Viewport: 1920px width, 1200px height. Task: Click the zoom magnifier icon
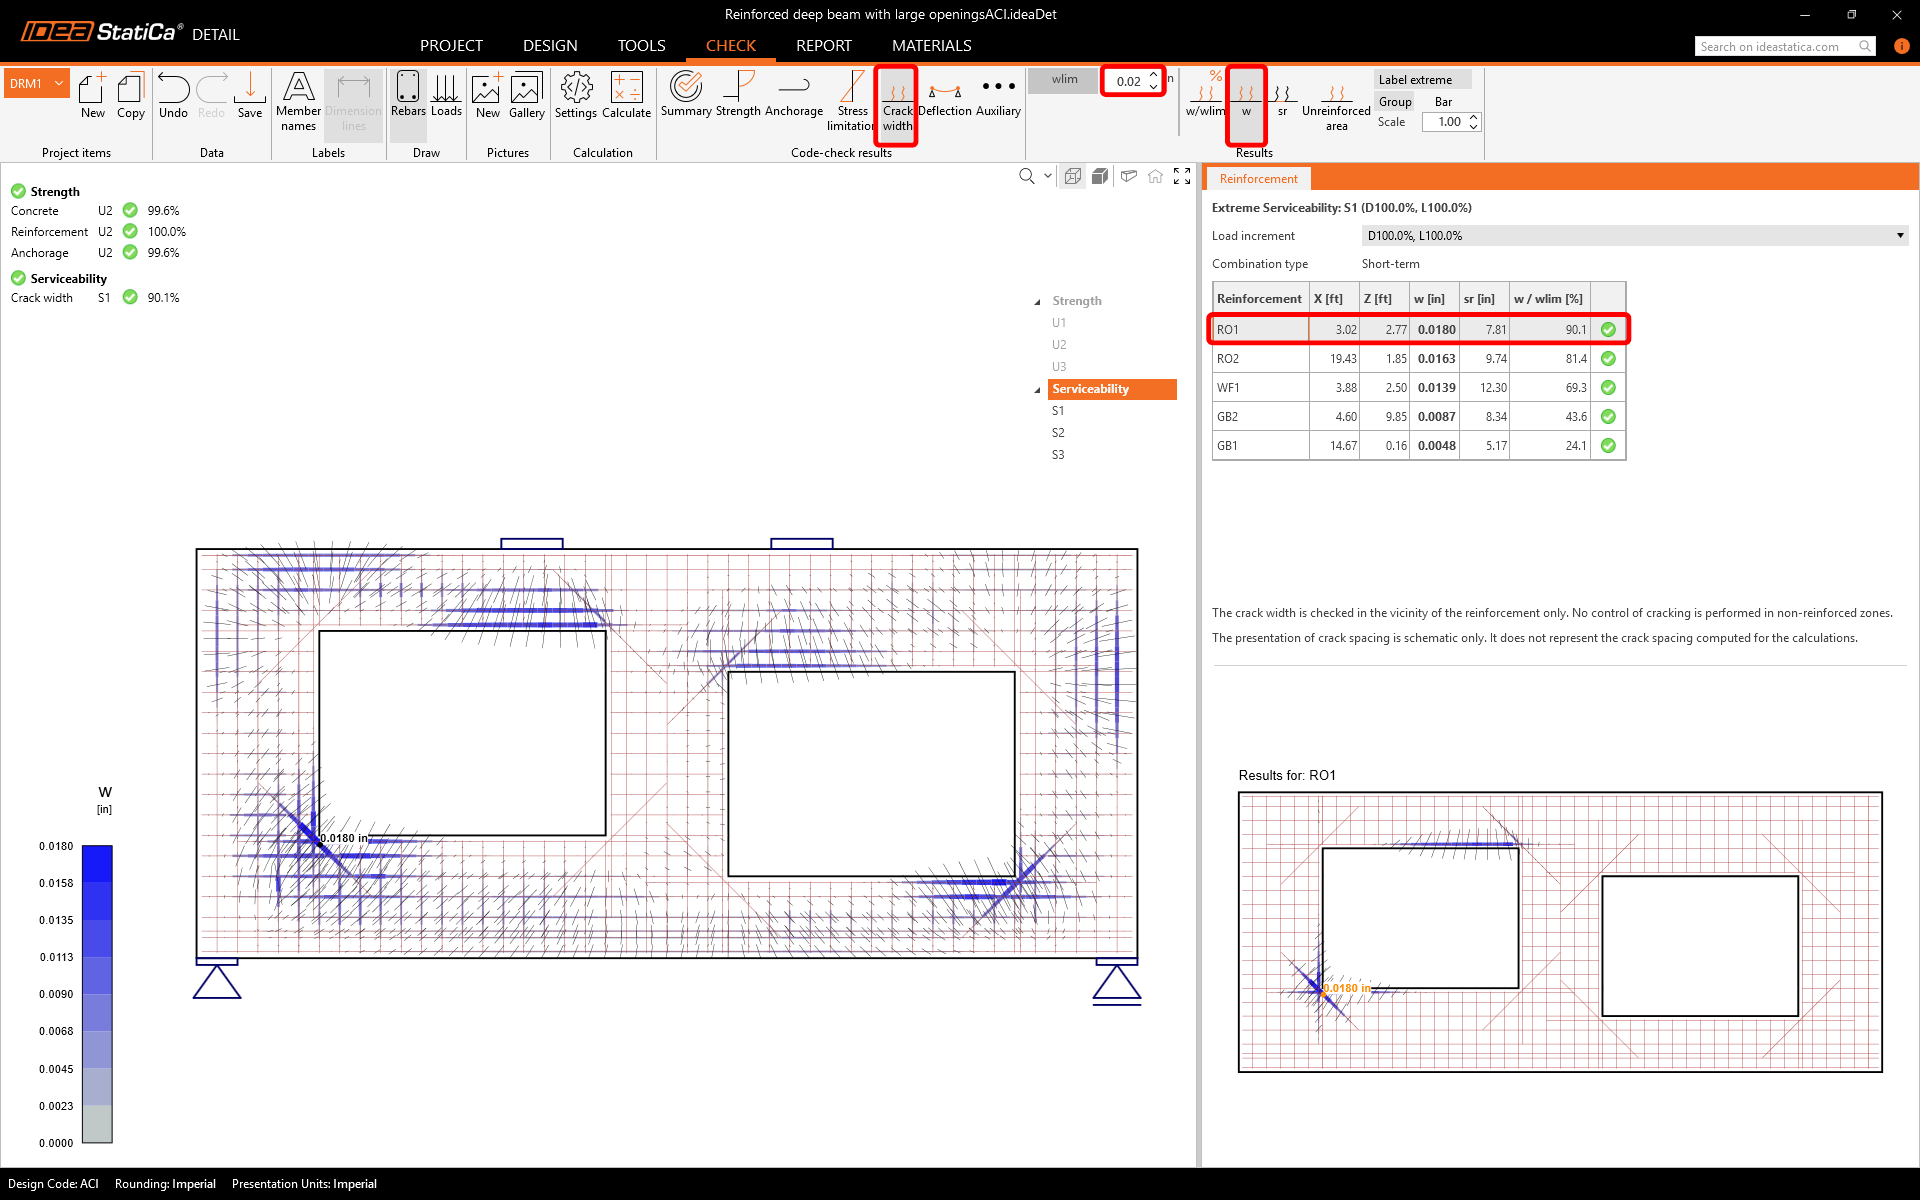coord(1026,177)
